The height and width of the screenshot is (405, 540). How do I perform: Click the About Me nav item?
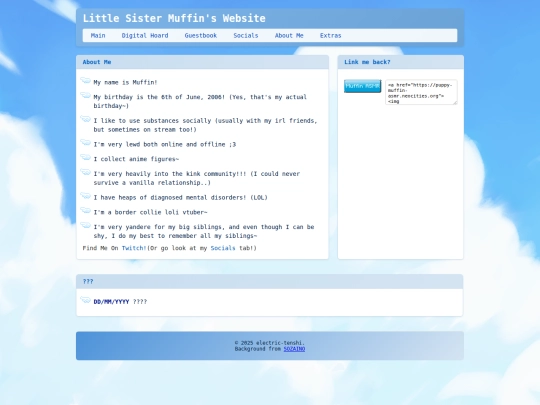(x=289, y=35)
